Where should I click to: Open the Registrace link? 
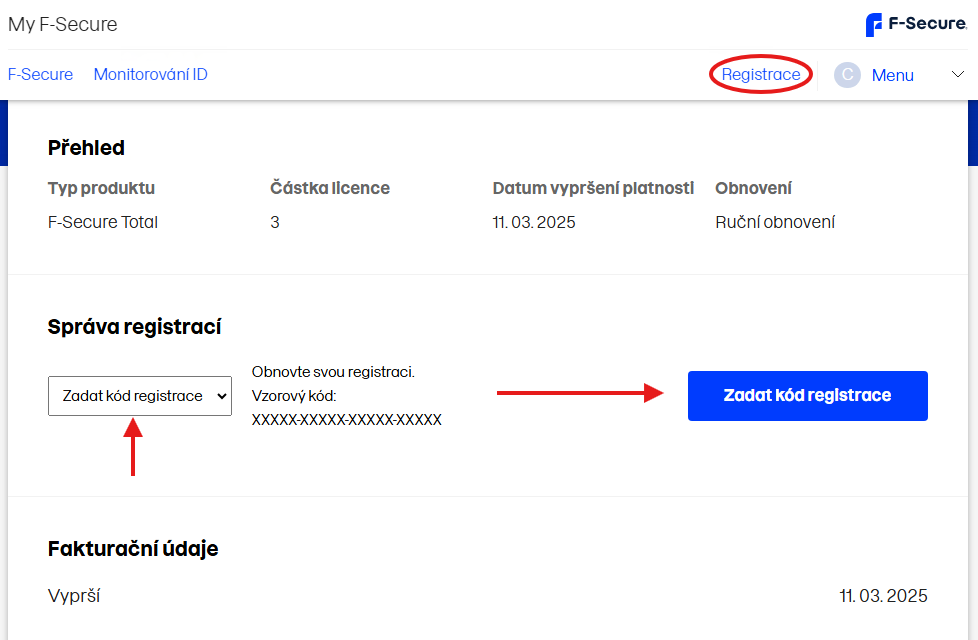(x=761, y=74)
